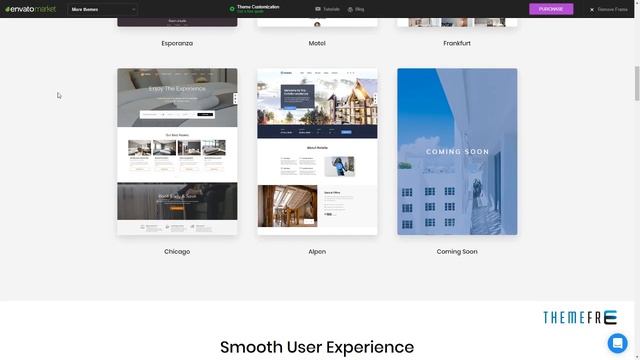The image size is (640, 360).
Task: Click the Motel demo title
Action: pyautogui.click(x=317, y=43)
